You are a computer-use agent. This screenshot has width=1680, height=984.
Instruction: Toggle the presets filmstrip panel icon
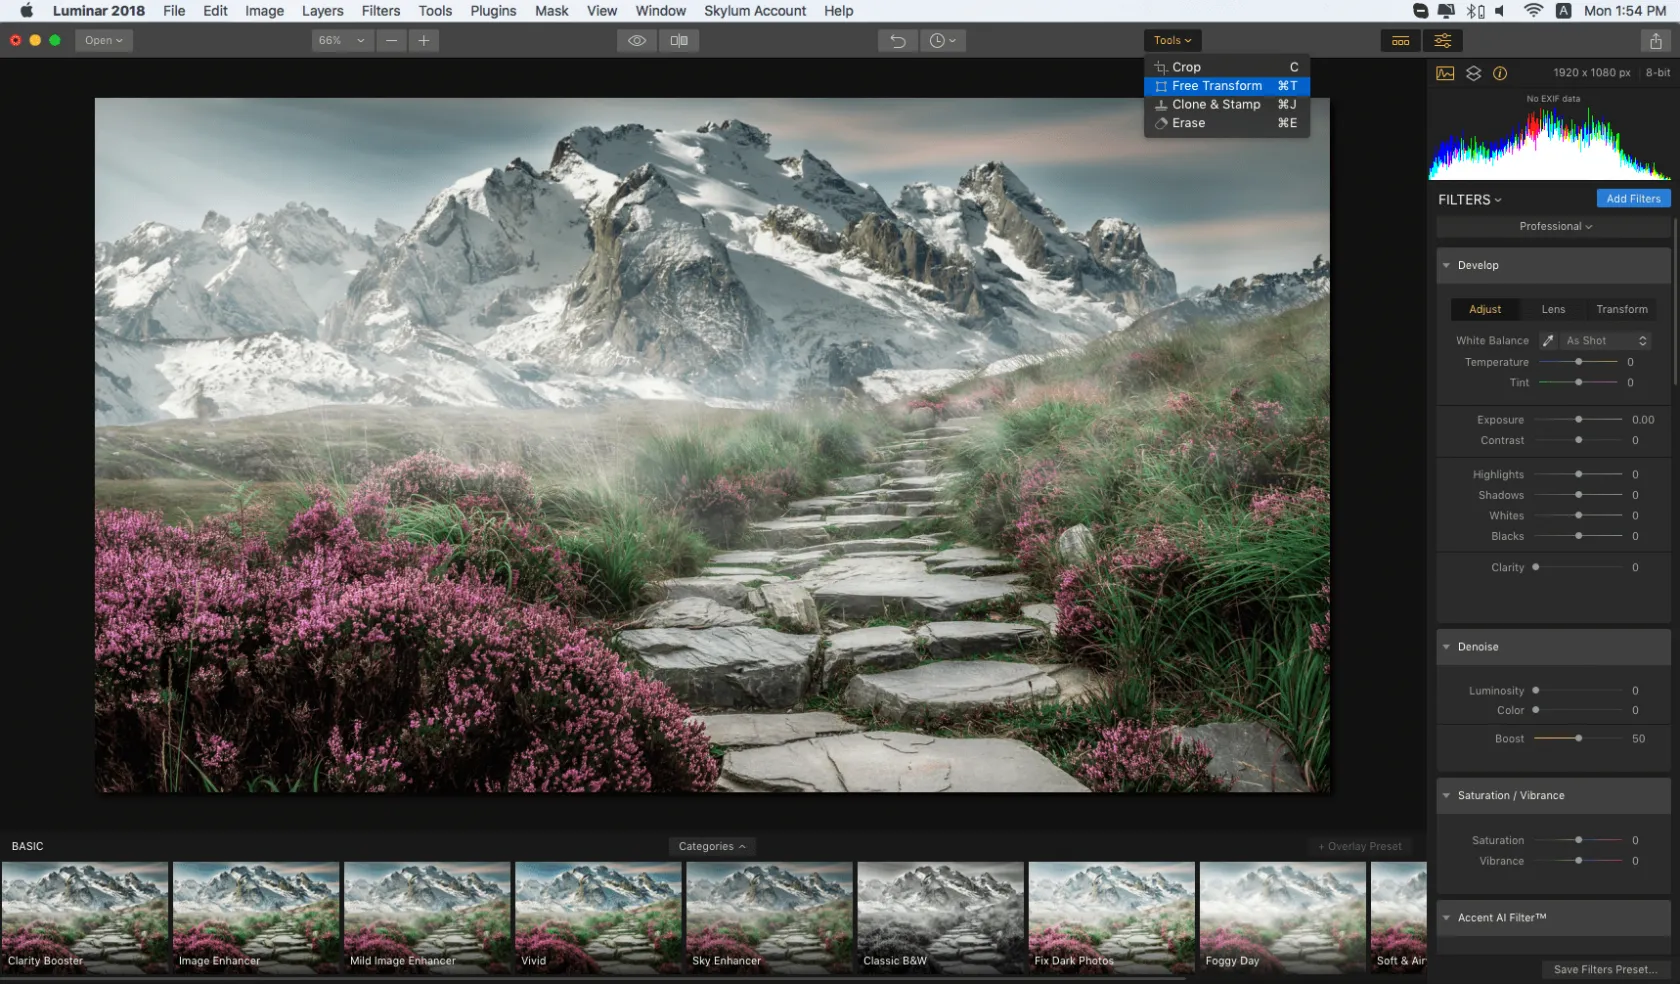tap(1401, 41)
